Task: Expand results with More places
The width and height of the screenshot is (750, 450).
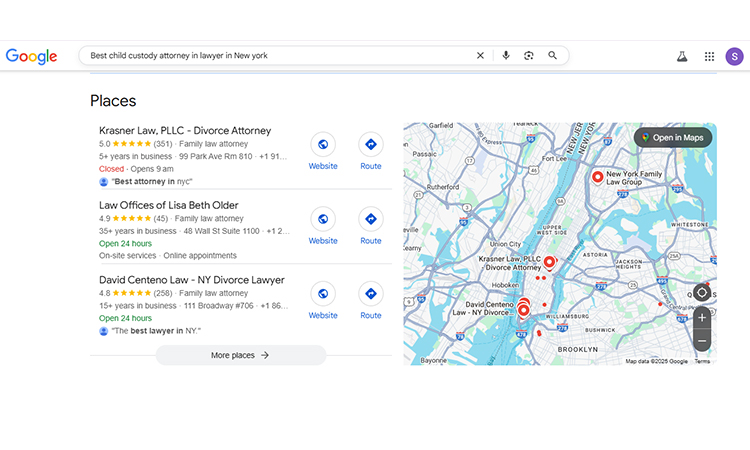Action: 241,355
